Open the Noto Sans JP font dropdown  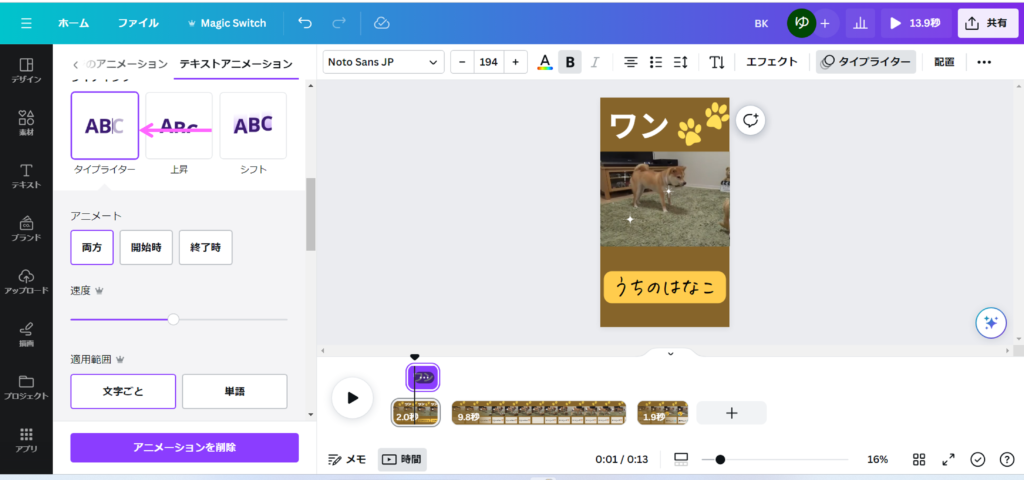[384, 62]
